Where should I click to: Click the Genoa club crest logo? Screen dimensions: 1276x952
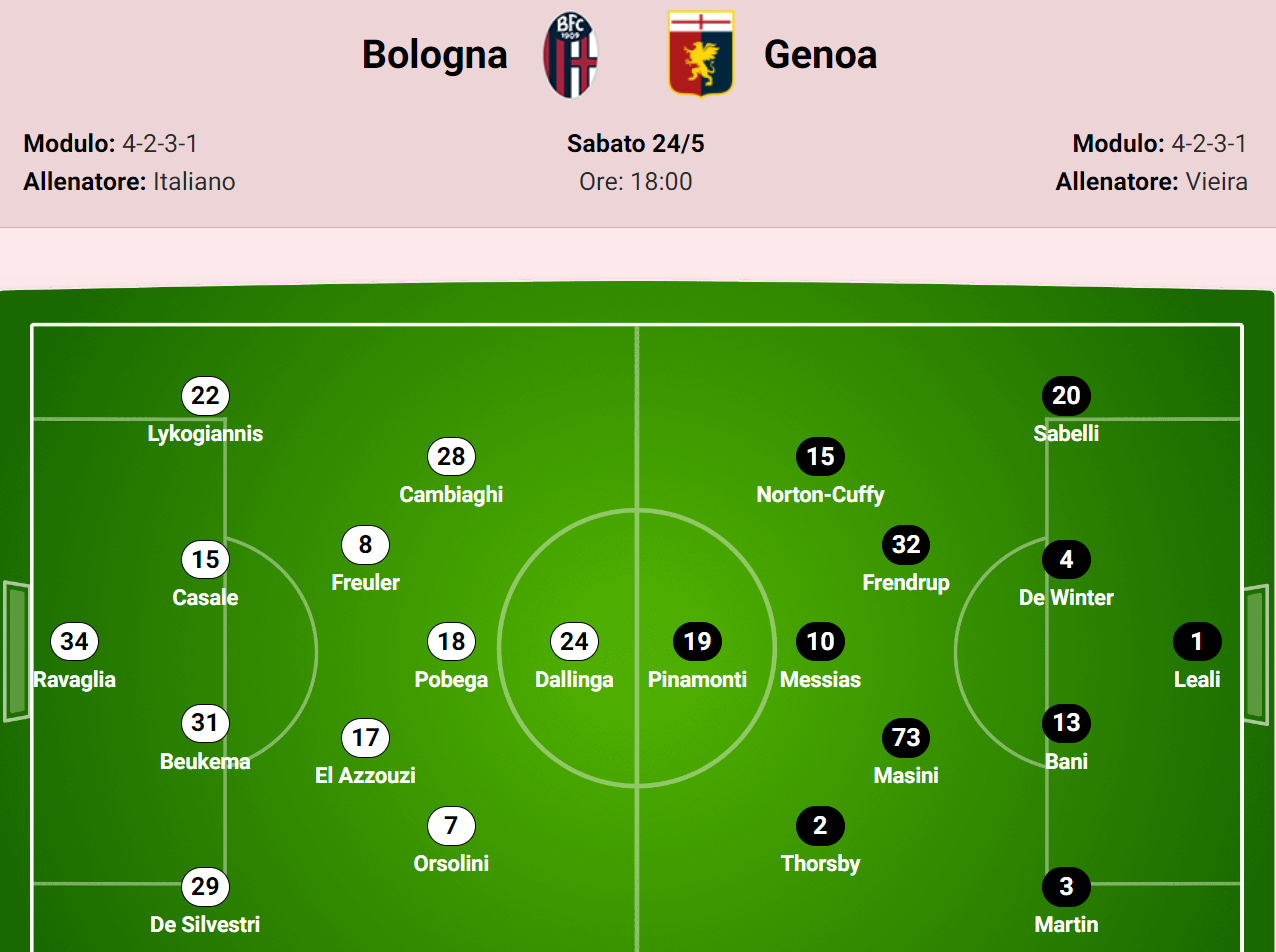pyautogui.click(x=701, y=54)
